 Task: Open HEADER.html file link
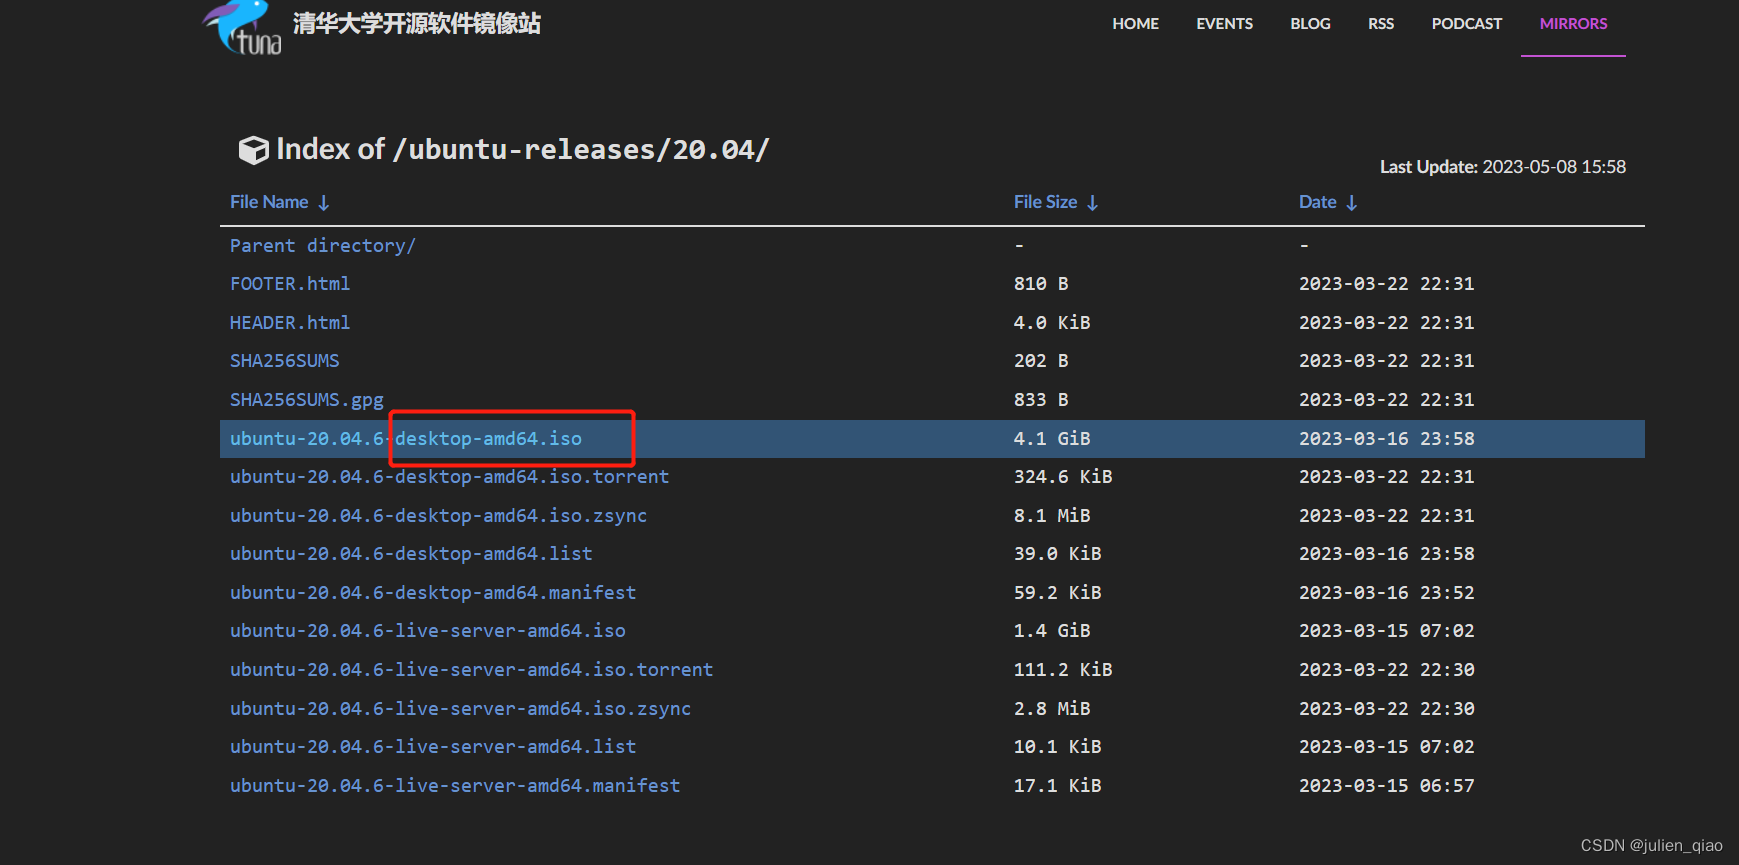pyautogui.click(x=290, y=323)
